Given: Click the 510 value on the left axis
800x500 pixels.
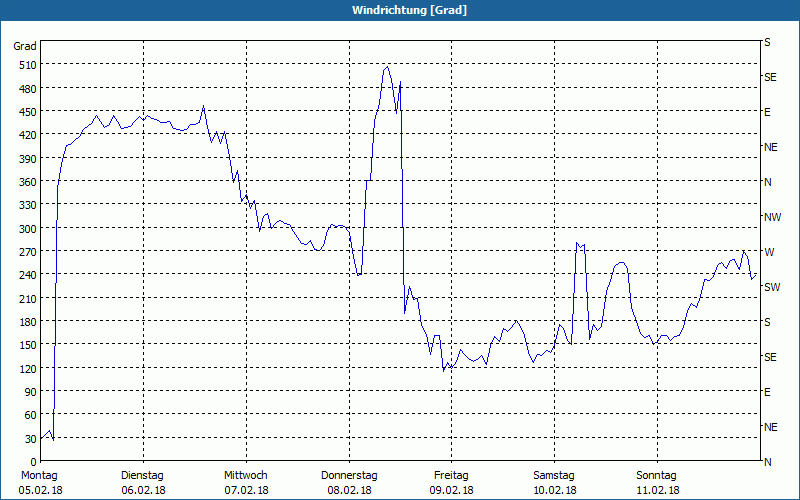Looking at the screenshot, I should coord(28,65).
